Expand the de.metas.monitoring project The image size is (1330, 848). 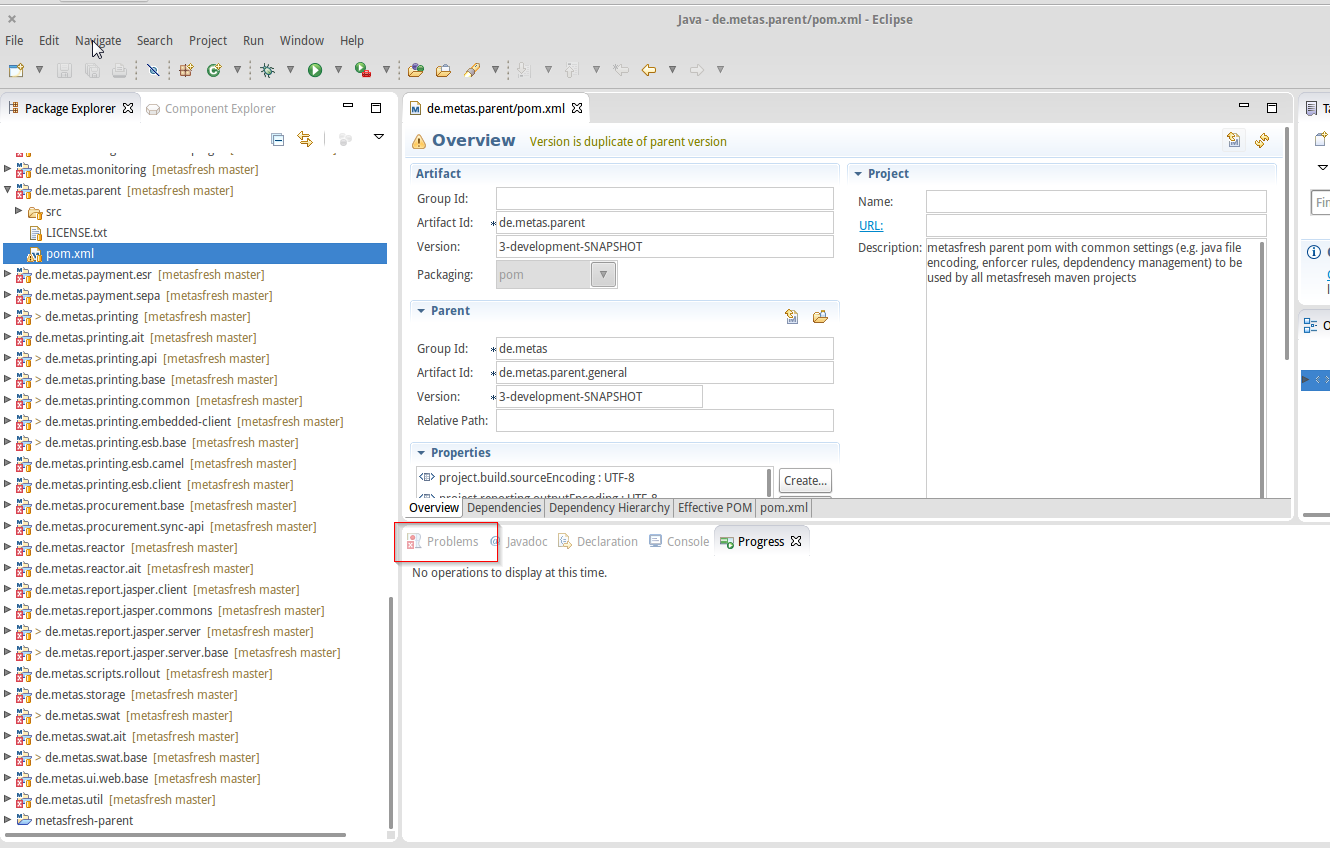click(x=8, y=169)
